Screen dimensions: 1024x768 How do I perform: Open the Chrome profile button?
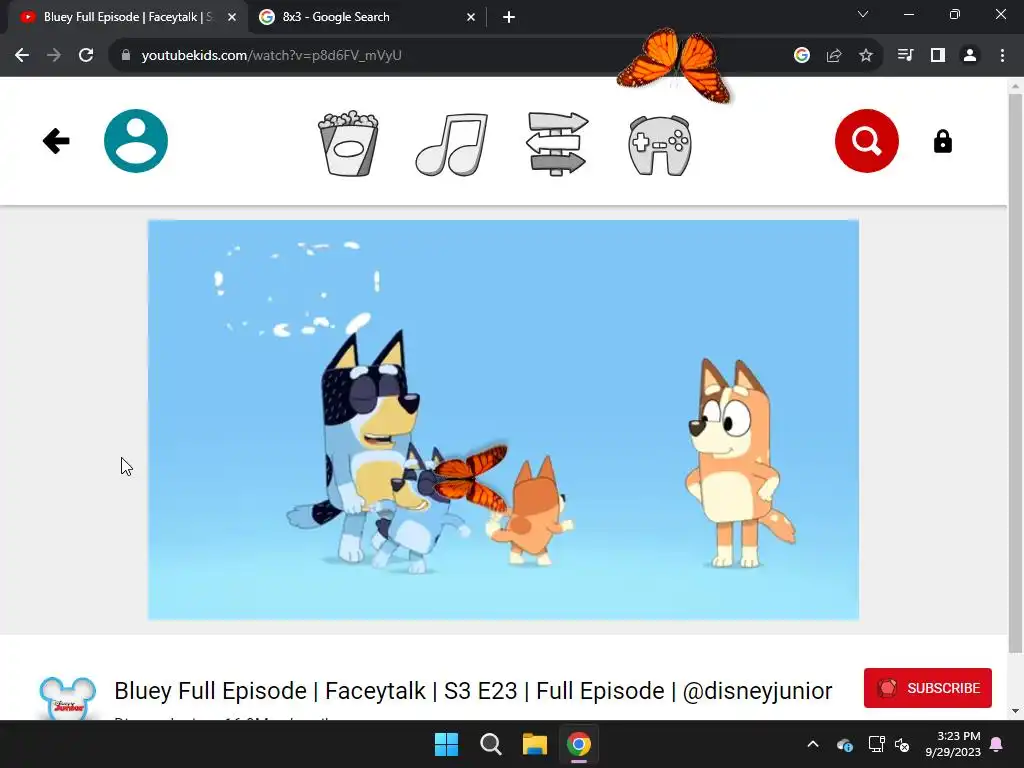coord(970,56)
